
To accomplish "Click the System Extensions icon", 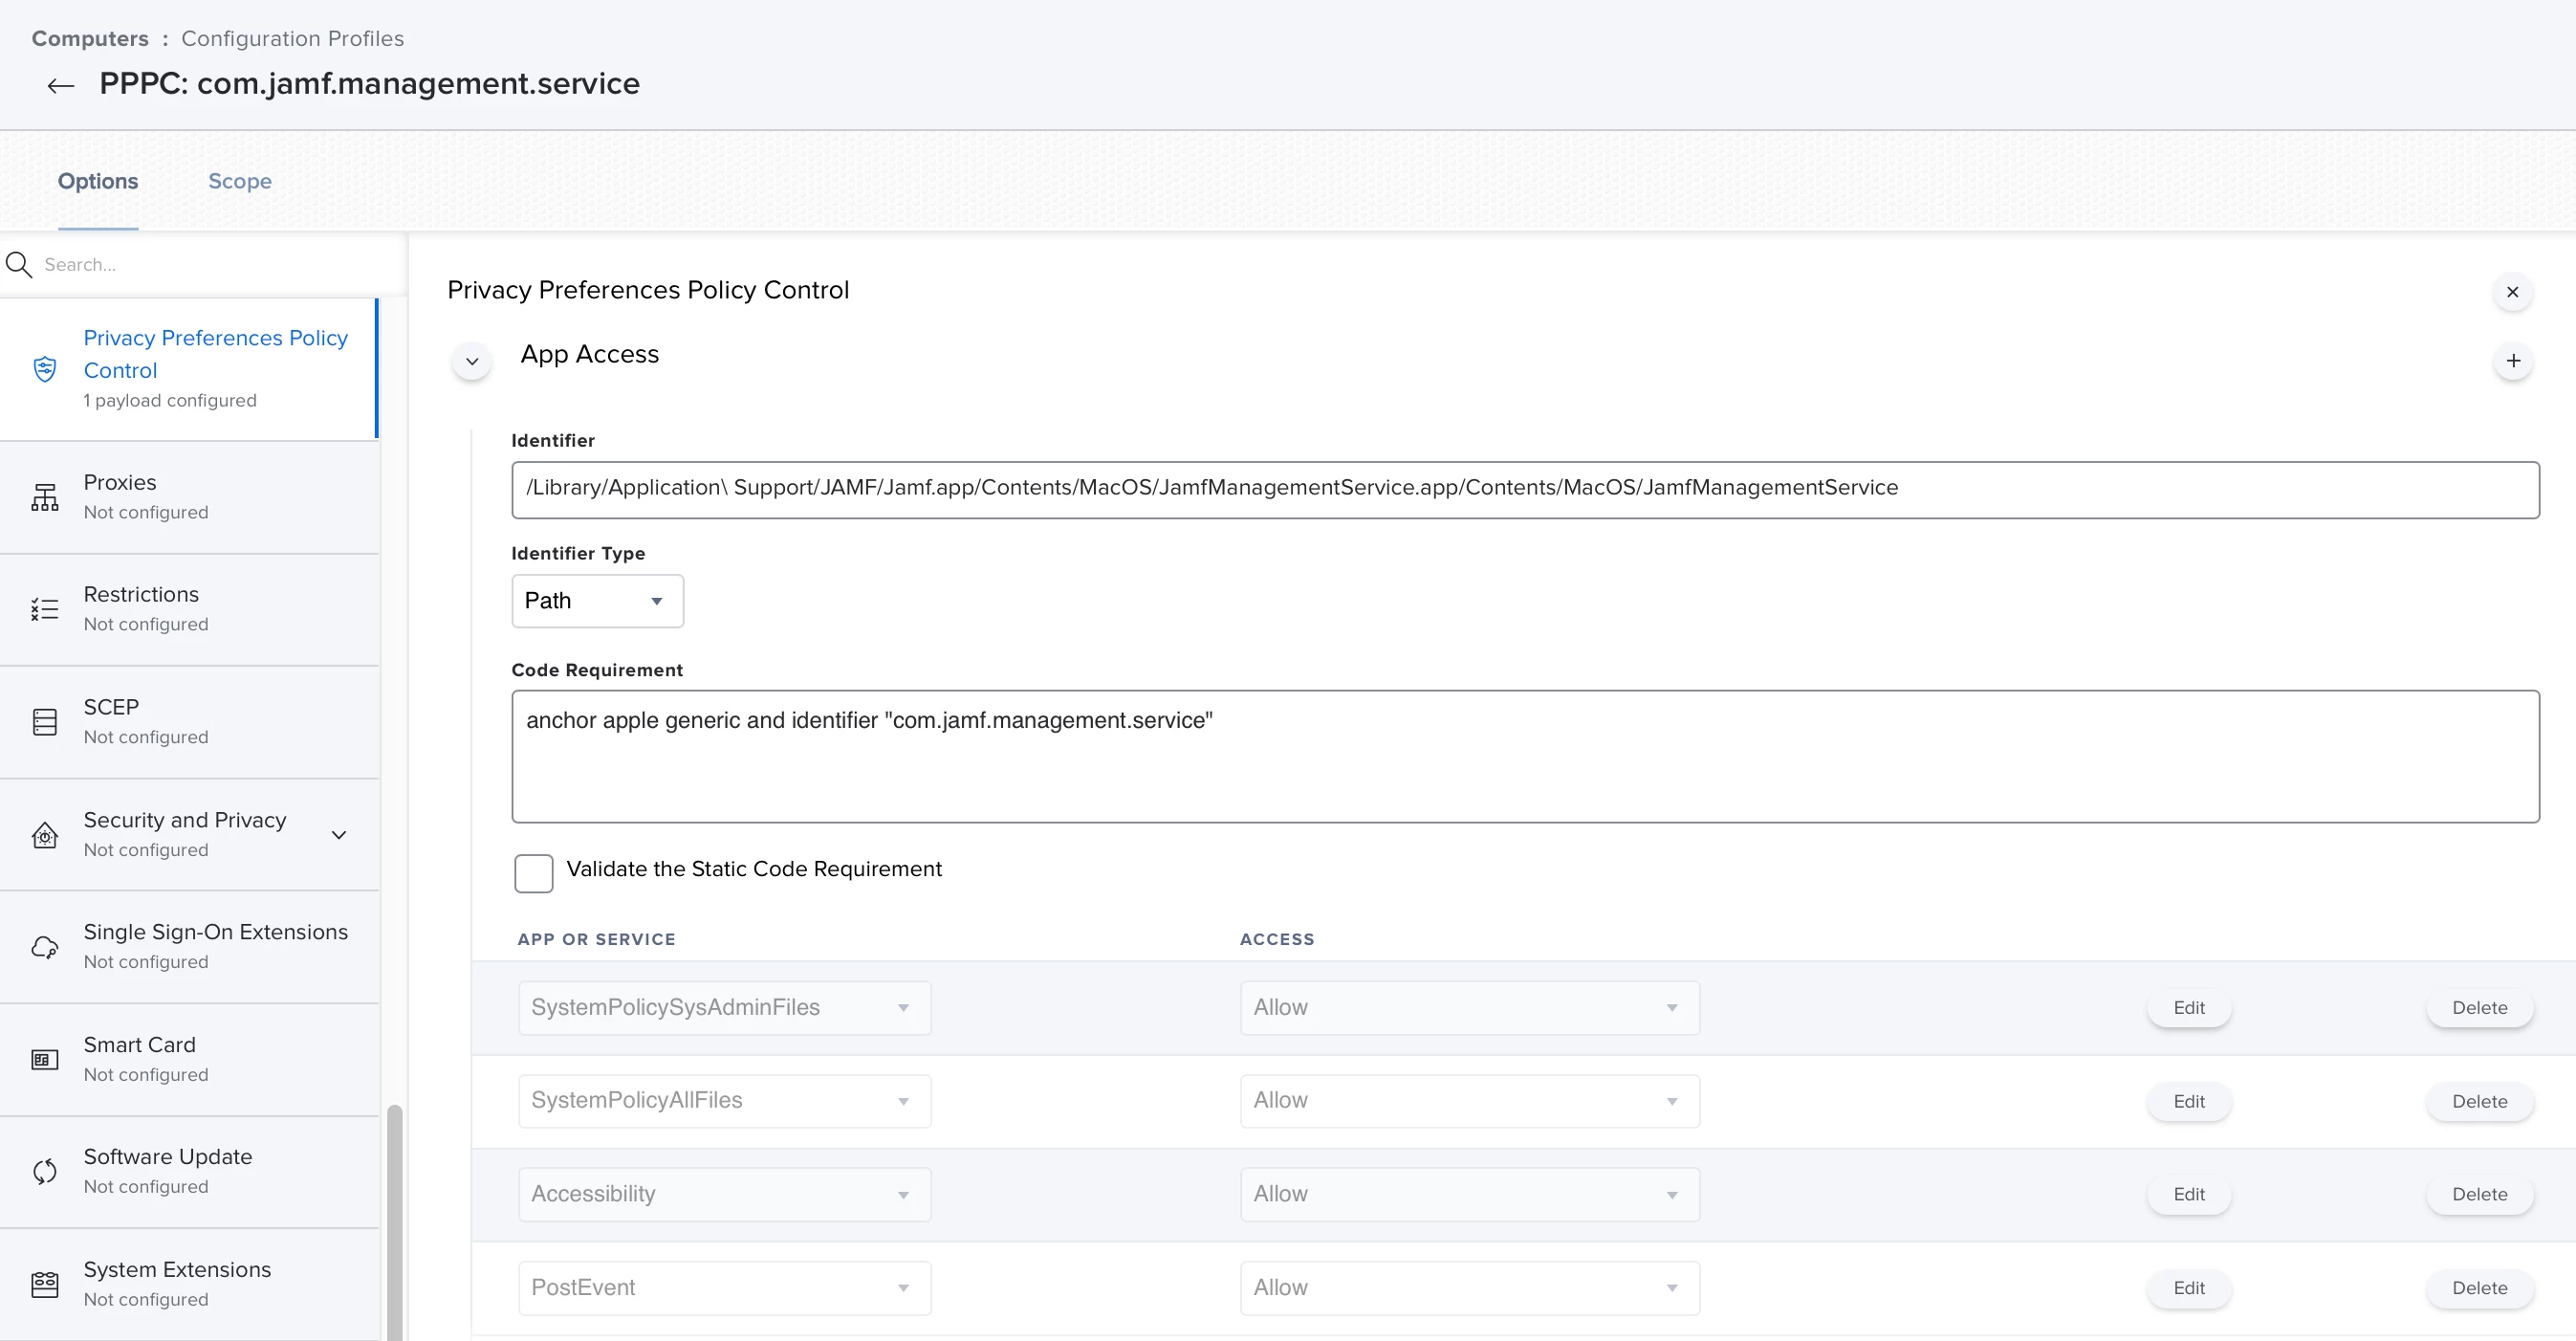I will tap(45, 1284).
